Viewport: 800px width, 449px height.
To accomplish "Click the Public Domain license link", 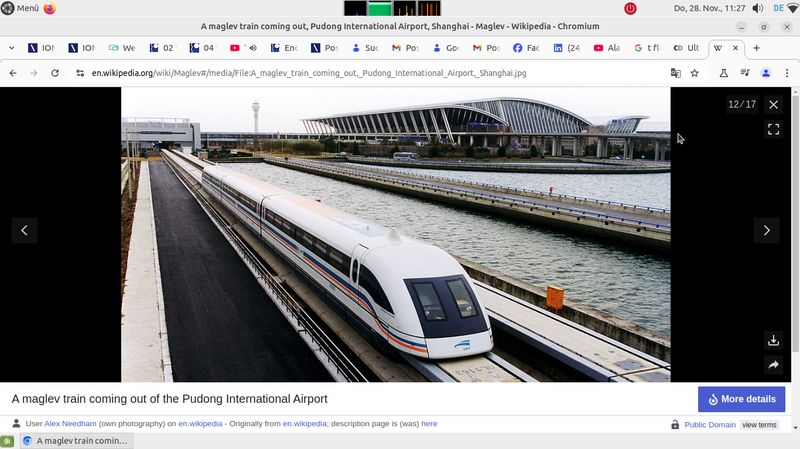I will point(709,425).
